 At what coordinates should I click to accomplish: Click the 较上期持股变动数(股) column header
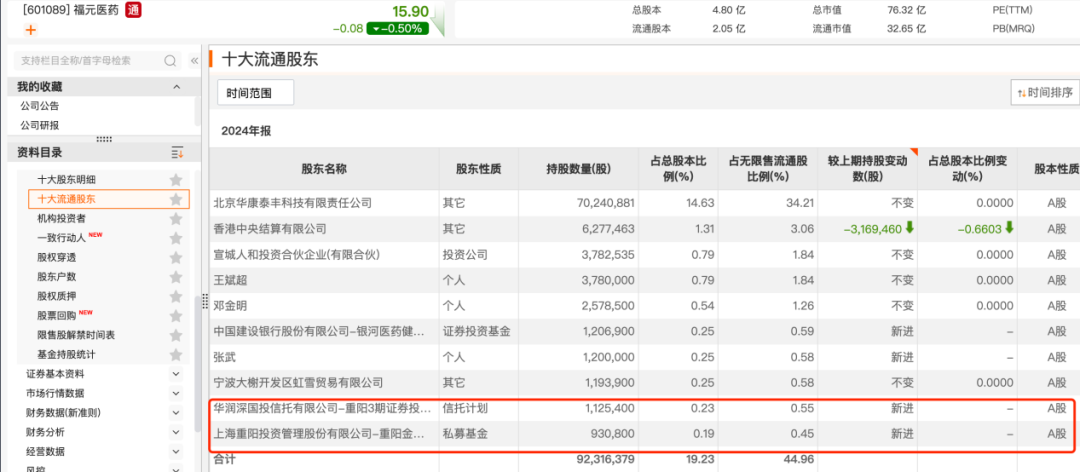point(867,169)
